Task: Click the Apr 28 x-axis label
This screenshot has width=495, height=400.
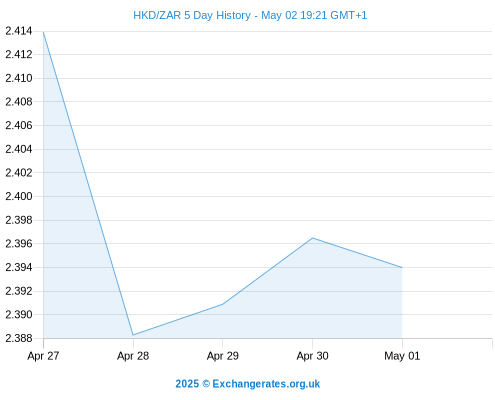Action: pyautogui.click(x=133, y=356)
